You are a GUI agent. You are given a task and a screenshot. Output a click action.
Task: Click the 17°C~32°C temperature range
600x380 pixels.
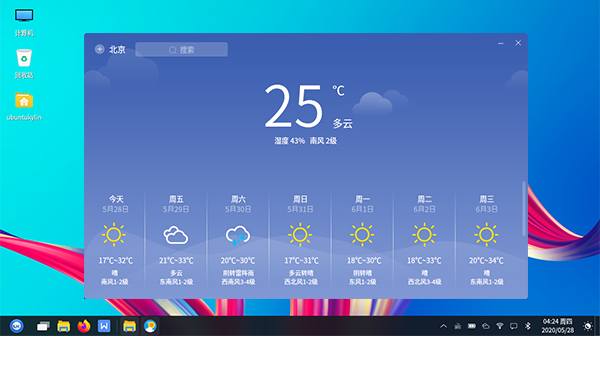pos(116,261)
